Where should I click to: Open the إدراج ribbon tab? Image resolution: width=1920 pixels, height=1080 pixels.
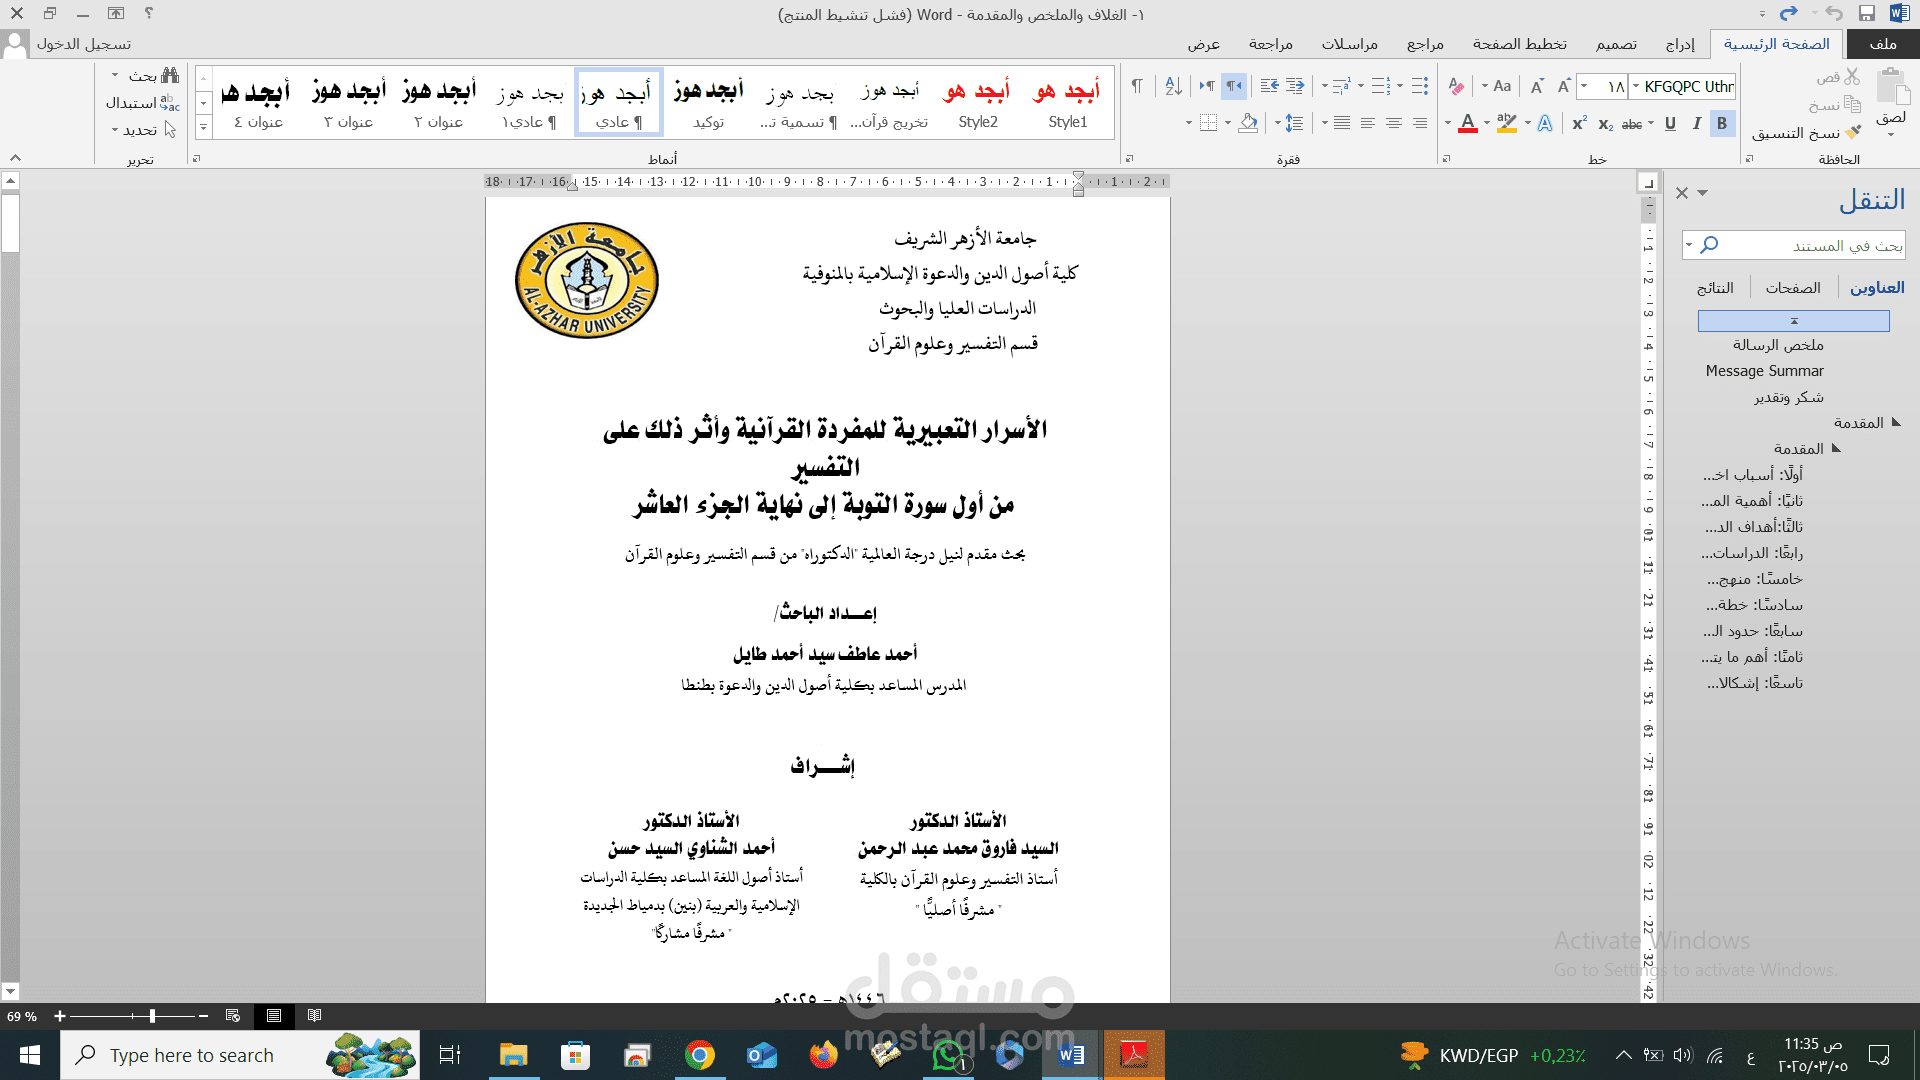1680,44
